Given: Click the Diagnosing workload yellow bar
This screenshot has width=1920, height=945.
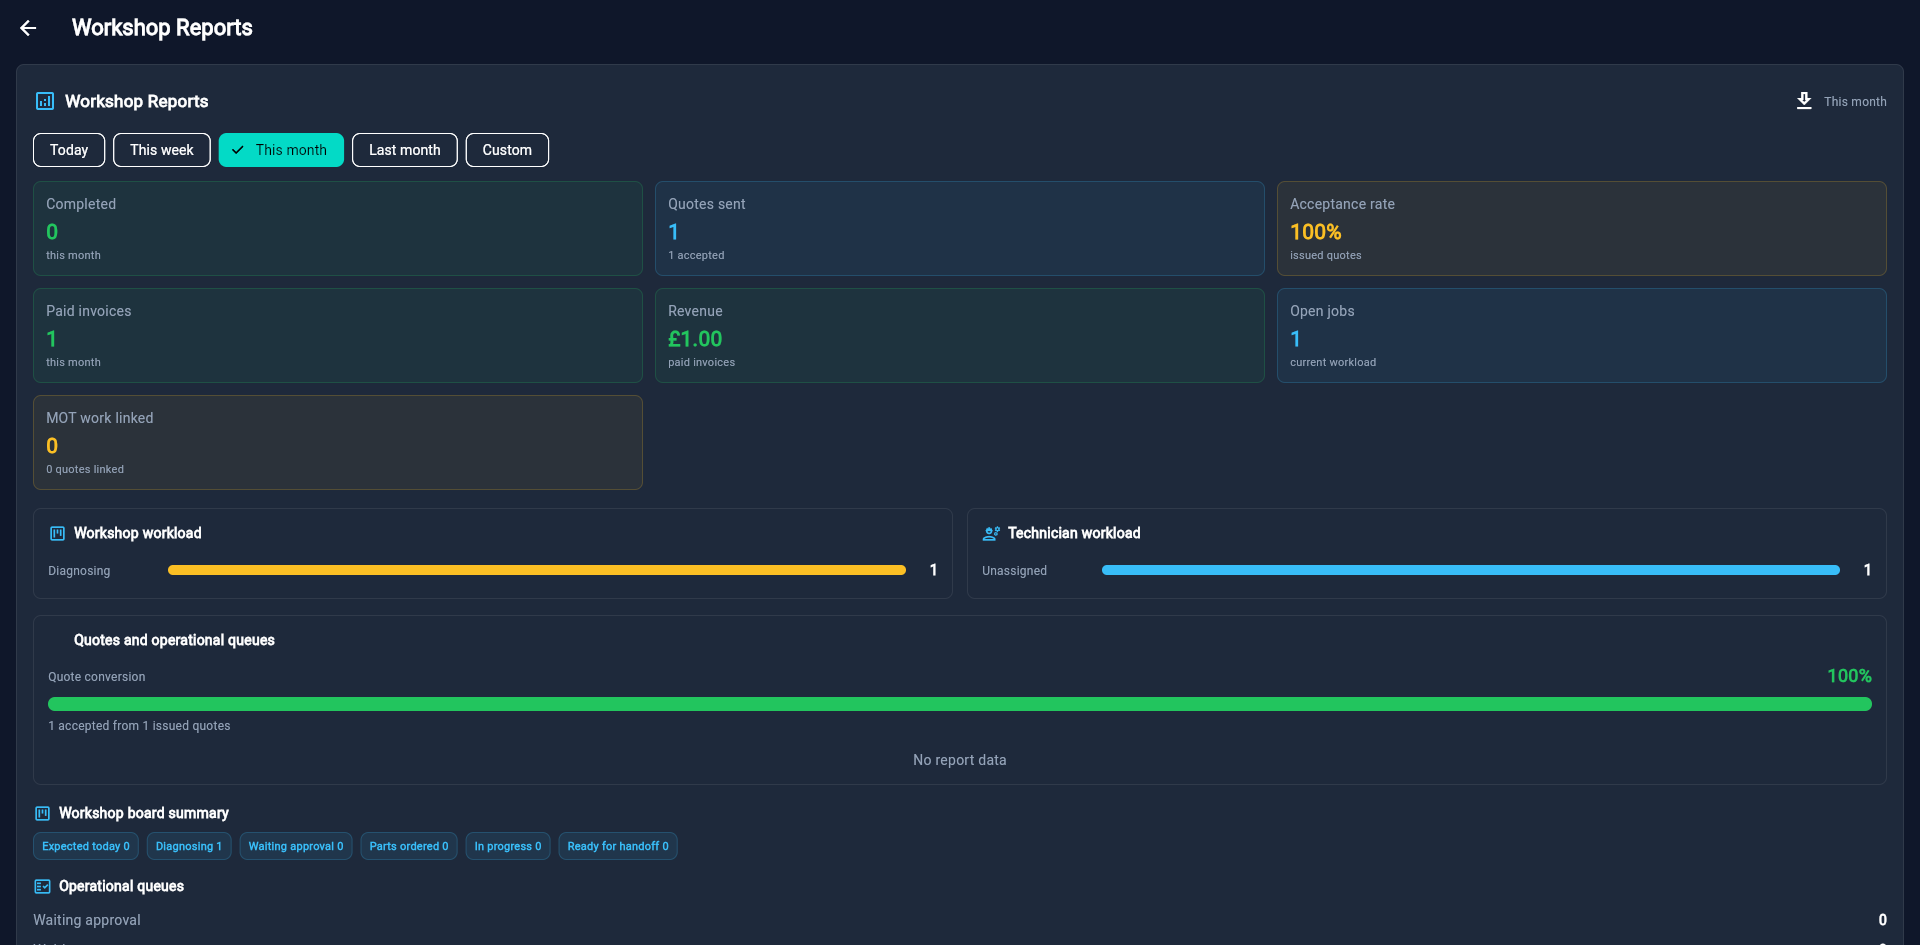Looking at the screenshot, I should coord(537,570).
